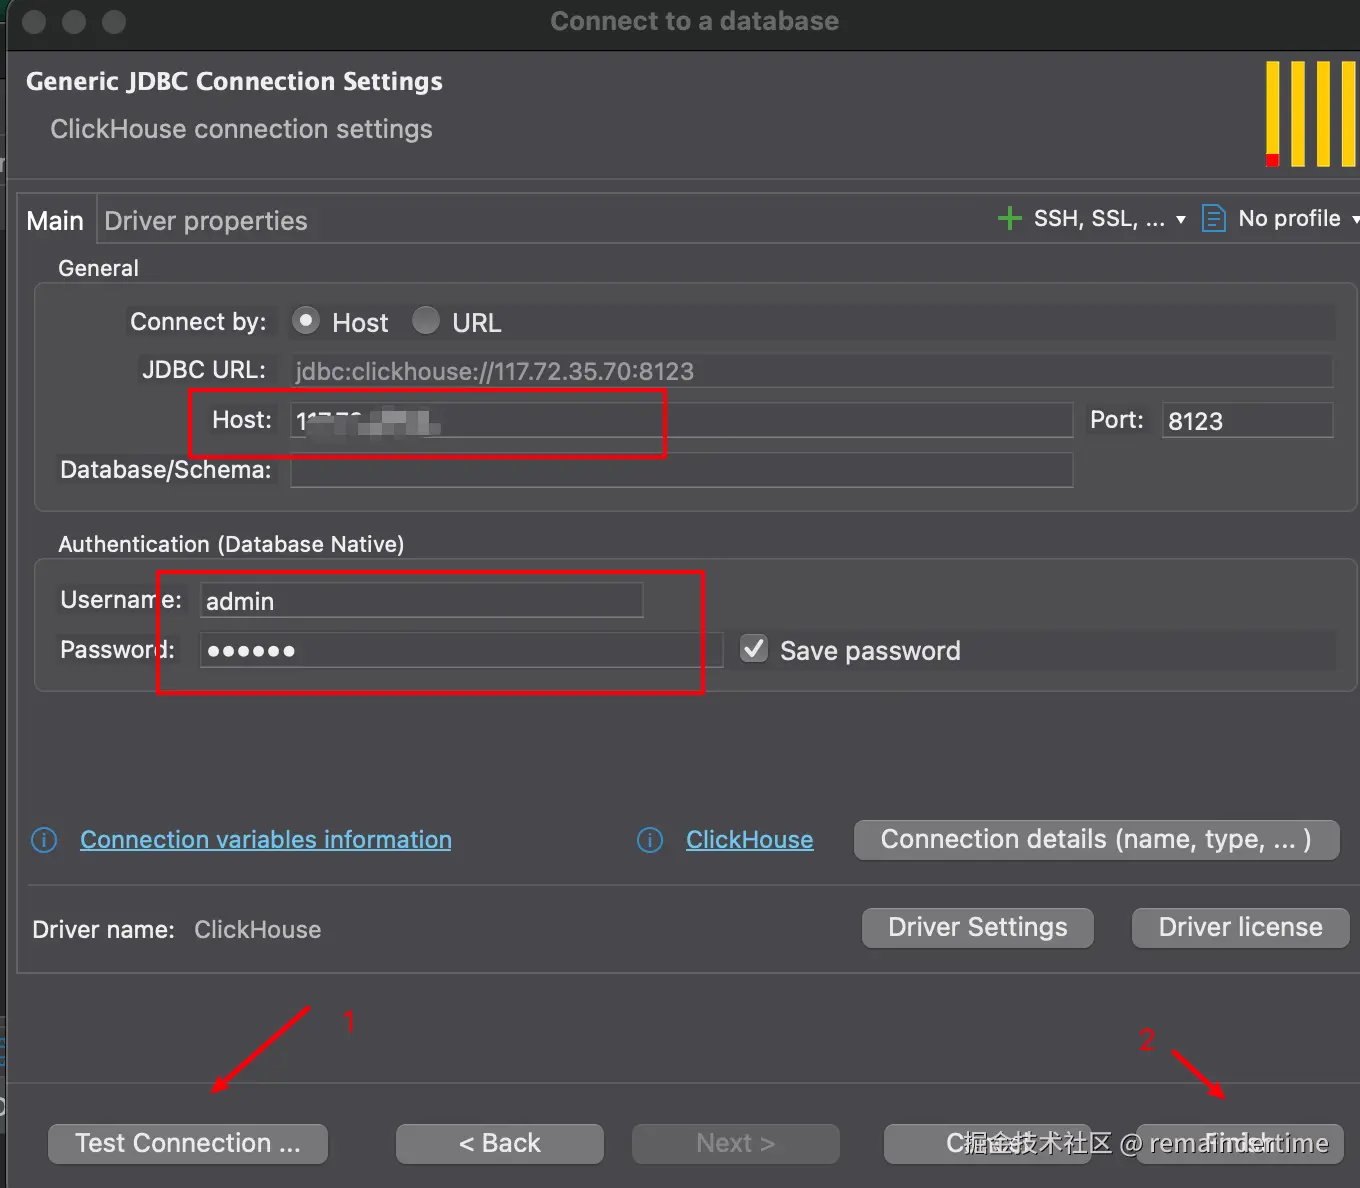Click the 'ClickHouse connection settings' subtitle
This screenshot has height=1188, width=1360.
(241, 129)
